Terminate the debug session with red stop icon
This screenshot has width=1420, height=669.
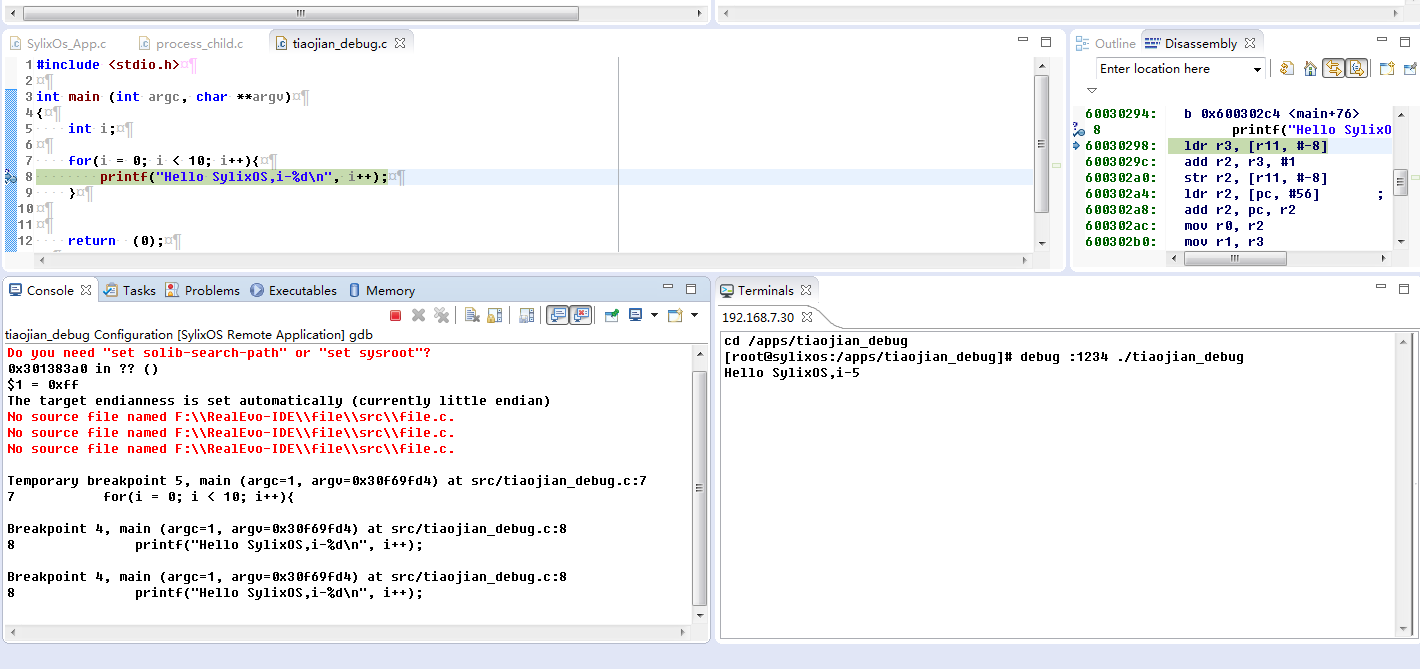pyautogui.click(x=395, y=315)
